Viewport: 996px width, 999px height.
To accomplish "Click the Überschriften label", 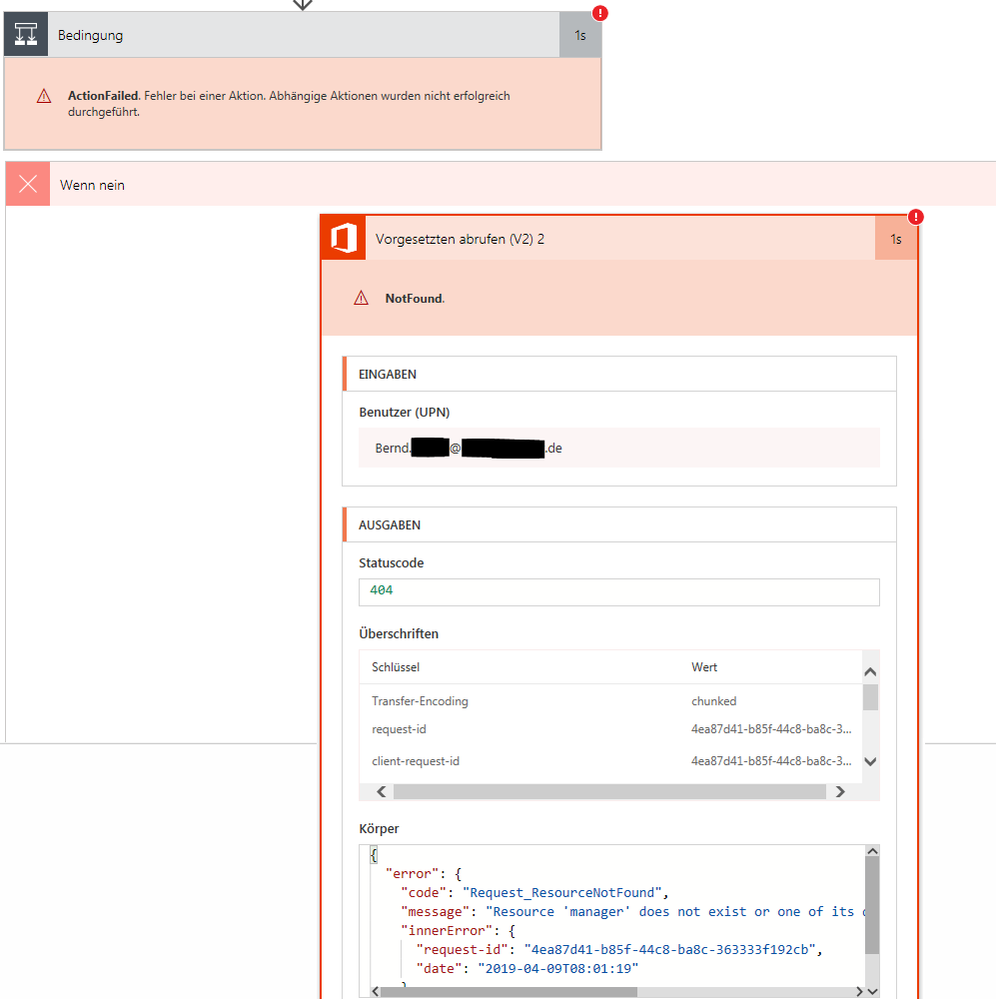I will (399, 633).
